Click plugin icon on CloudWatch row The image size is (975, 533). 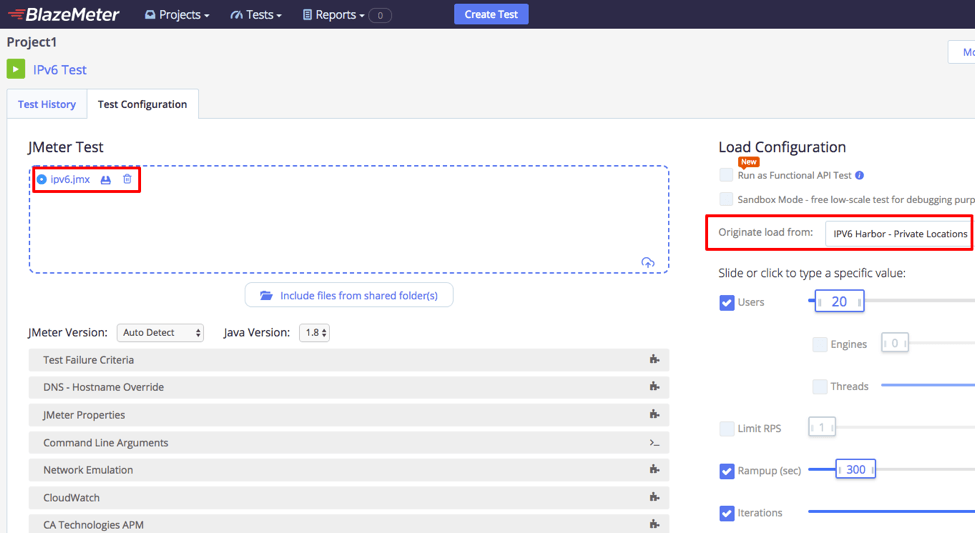654,497
